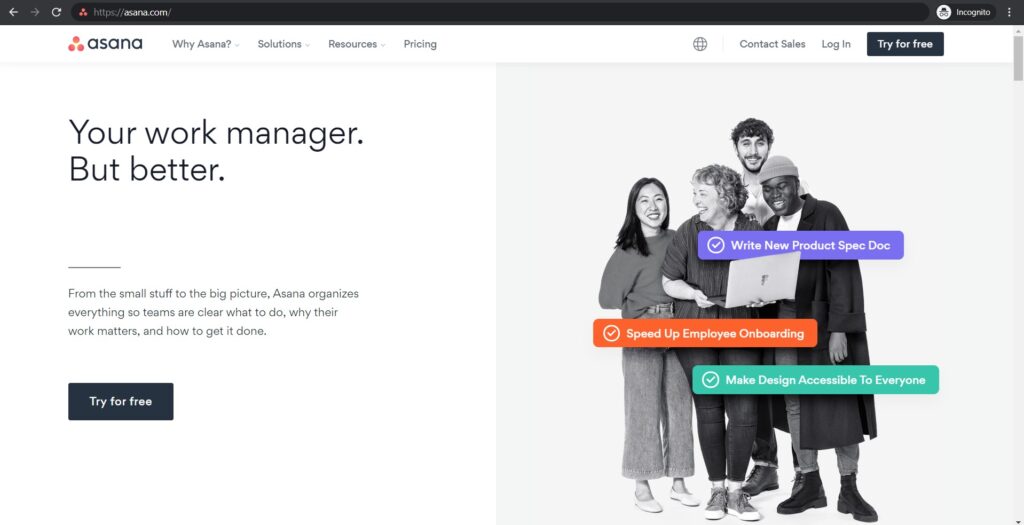Toggle checkmark on Speed Up Employee Onboarding

pyautogui.click(x=611, y=333)
